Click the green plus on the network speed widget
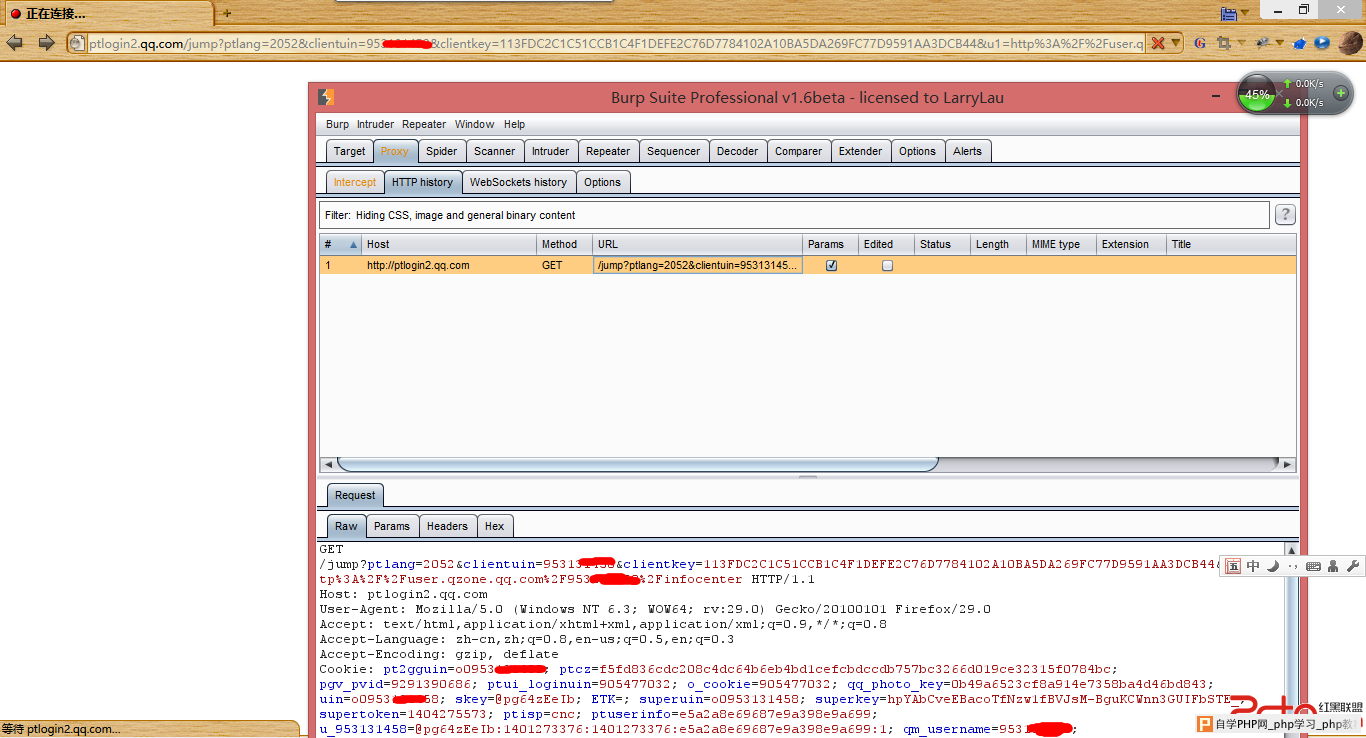 pos(1341,93)
